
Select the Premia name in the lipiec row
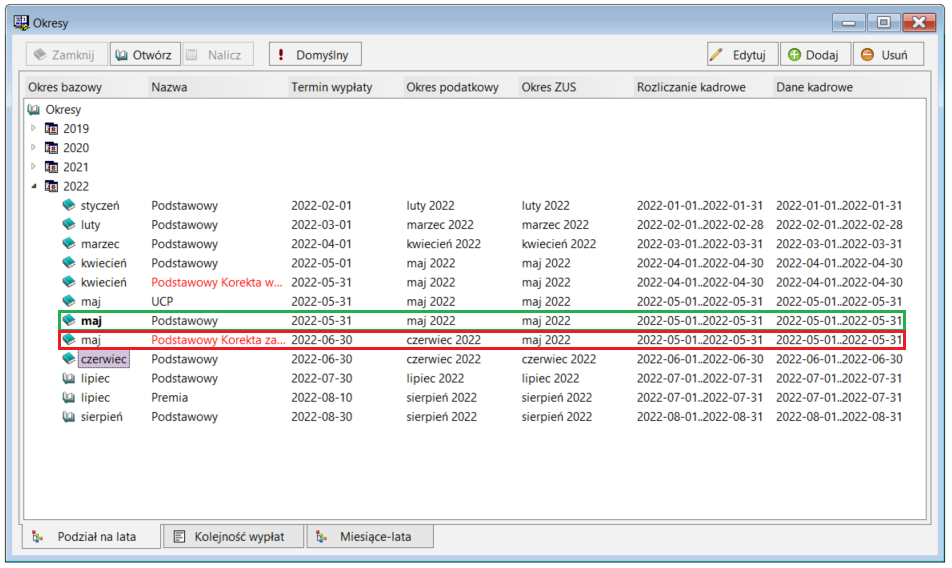pyautogui.click(x=169, y=397)
